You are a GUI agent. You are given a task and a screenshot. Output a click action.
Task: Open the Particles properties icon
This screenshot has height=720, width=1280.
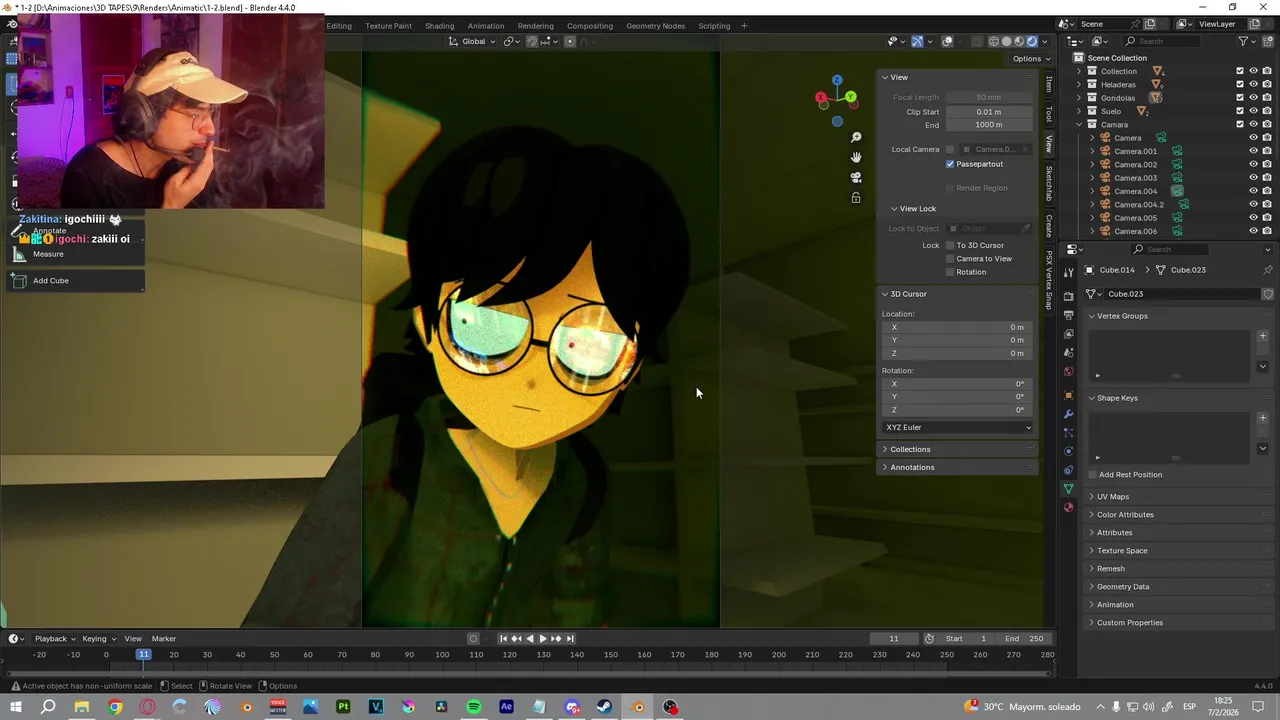click(x=1068, y=433)
